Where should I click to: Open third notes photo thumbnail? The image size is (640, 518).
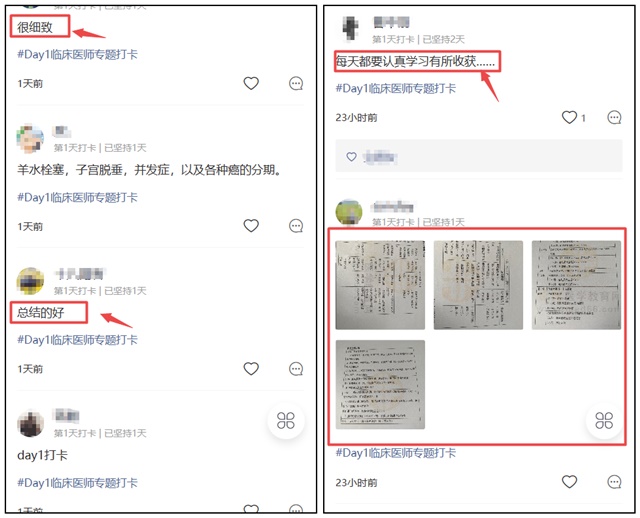tap(576, 285)
